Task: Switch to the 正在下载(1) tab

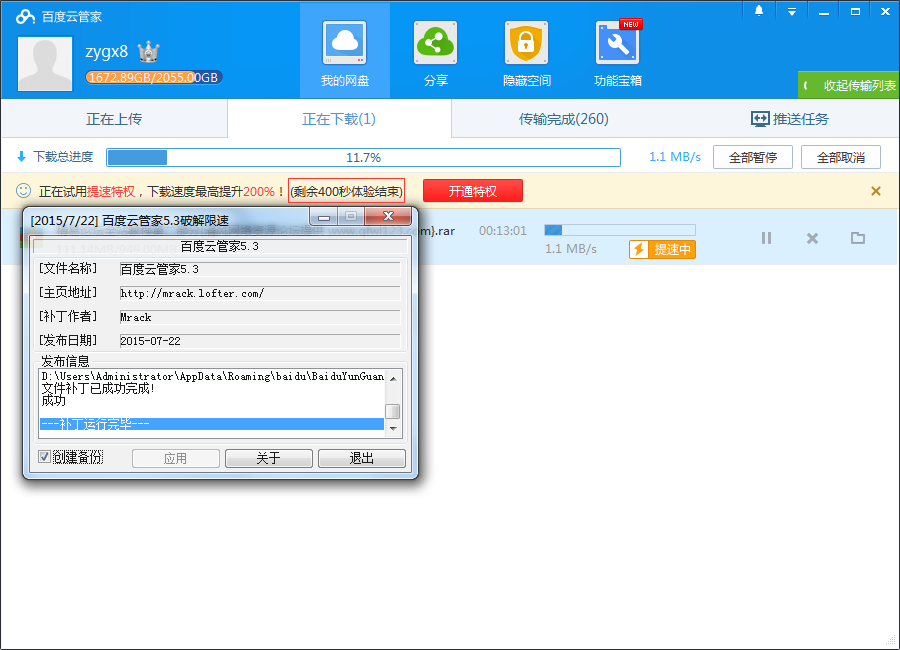Action: click(339, 119)
